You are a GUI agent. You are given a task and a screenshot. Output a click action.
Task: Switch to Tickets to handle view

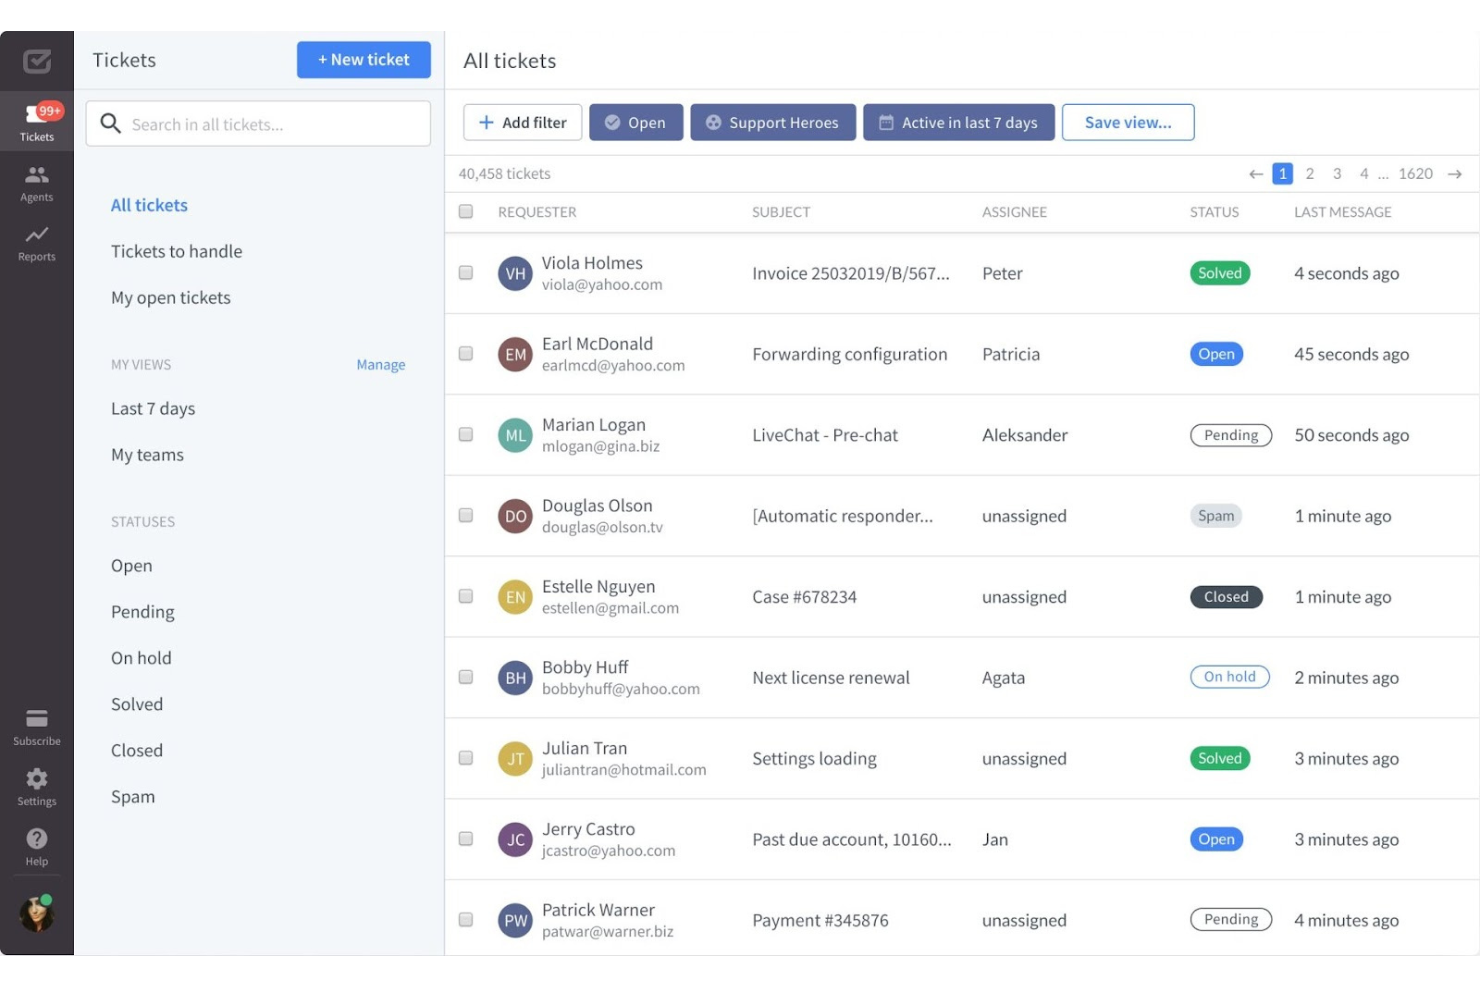[x=176, y=251]
